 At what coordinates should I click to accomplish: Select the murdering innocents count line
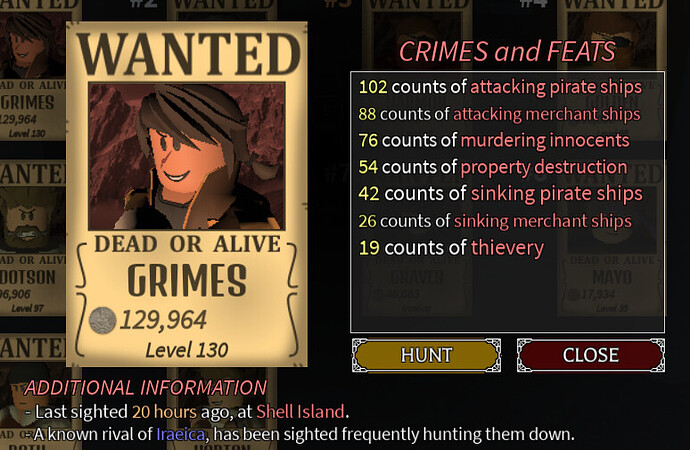[x=494, y=140]
